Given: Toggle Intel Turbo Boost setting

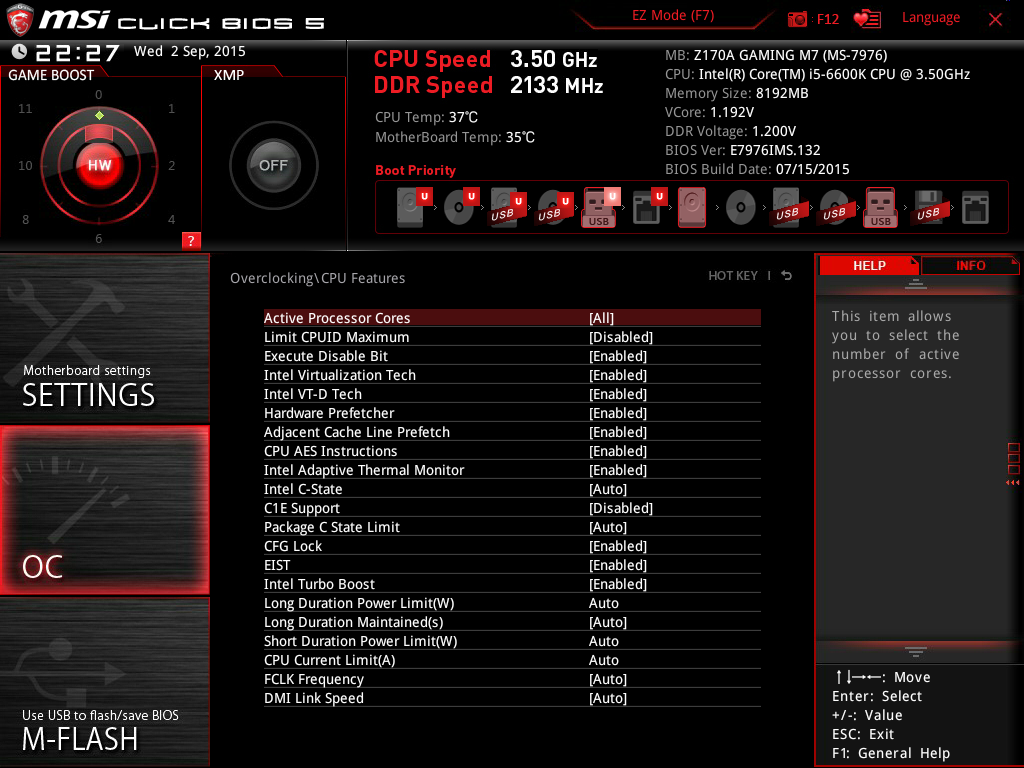Looking at the screenshot, I should 512,584.
